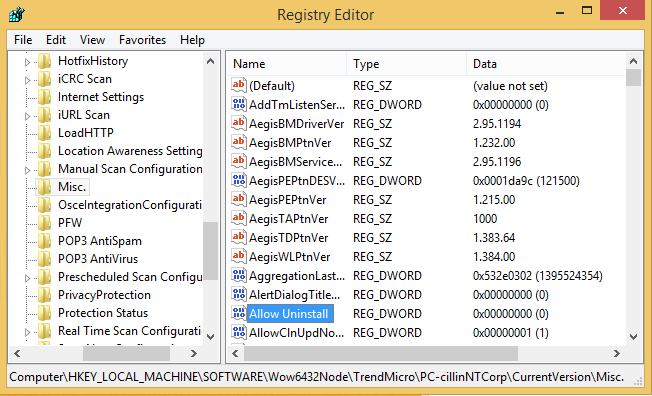This screenshot has width=652, height=396.
Task: Click the string icon beside AegisBMPtnVer
Action: [x=239, y=142]
